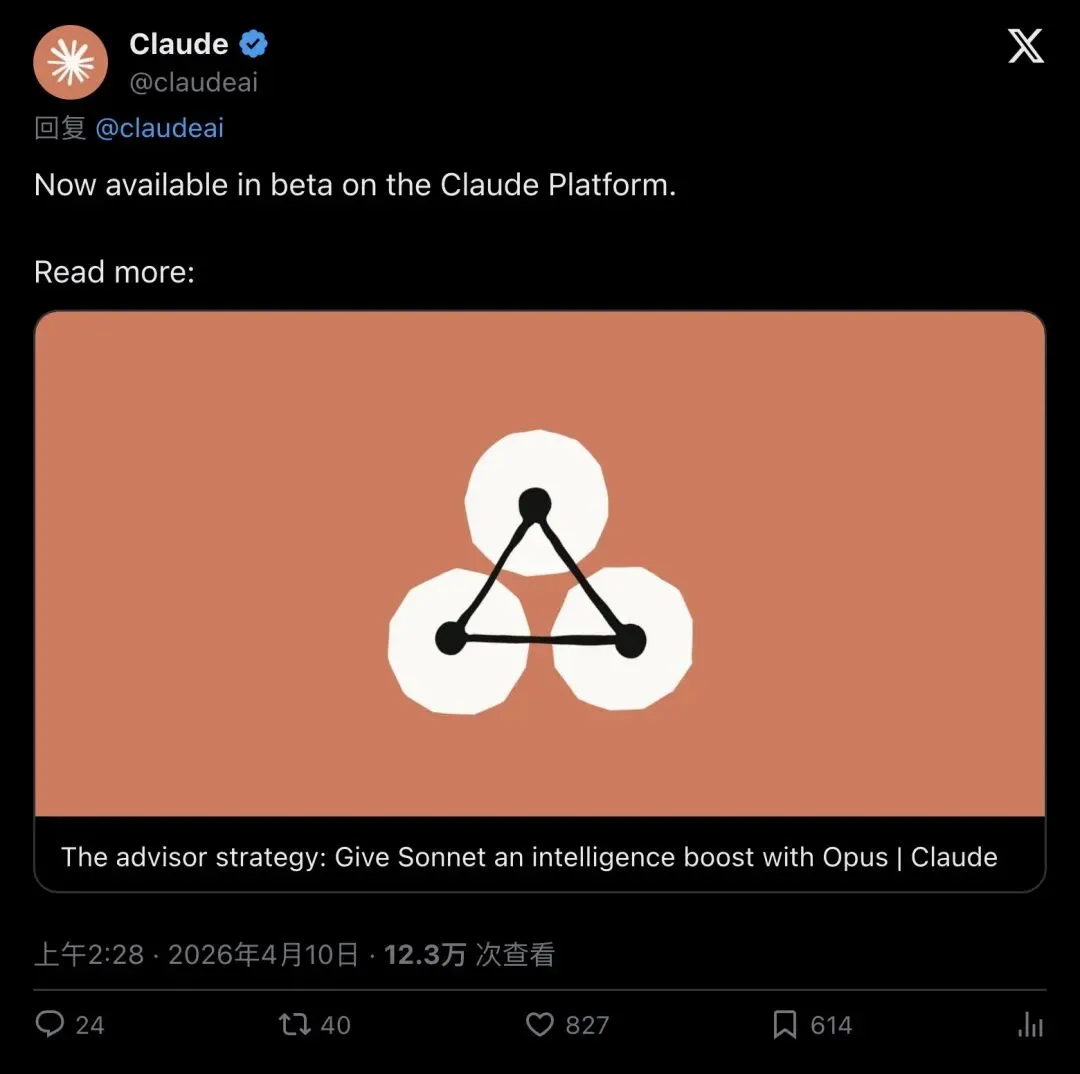Click the 24 reply count
Image resolution: width=1080 pixels, height=1074 pixels.
pyautogui.click(x=90, y=1025)
